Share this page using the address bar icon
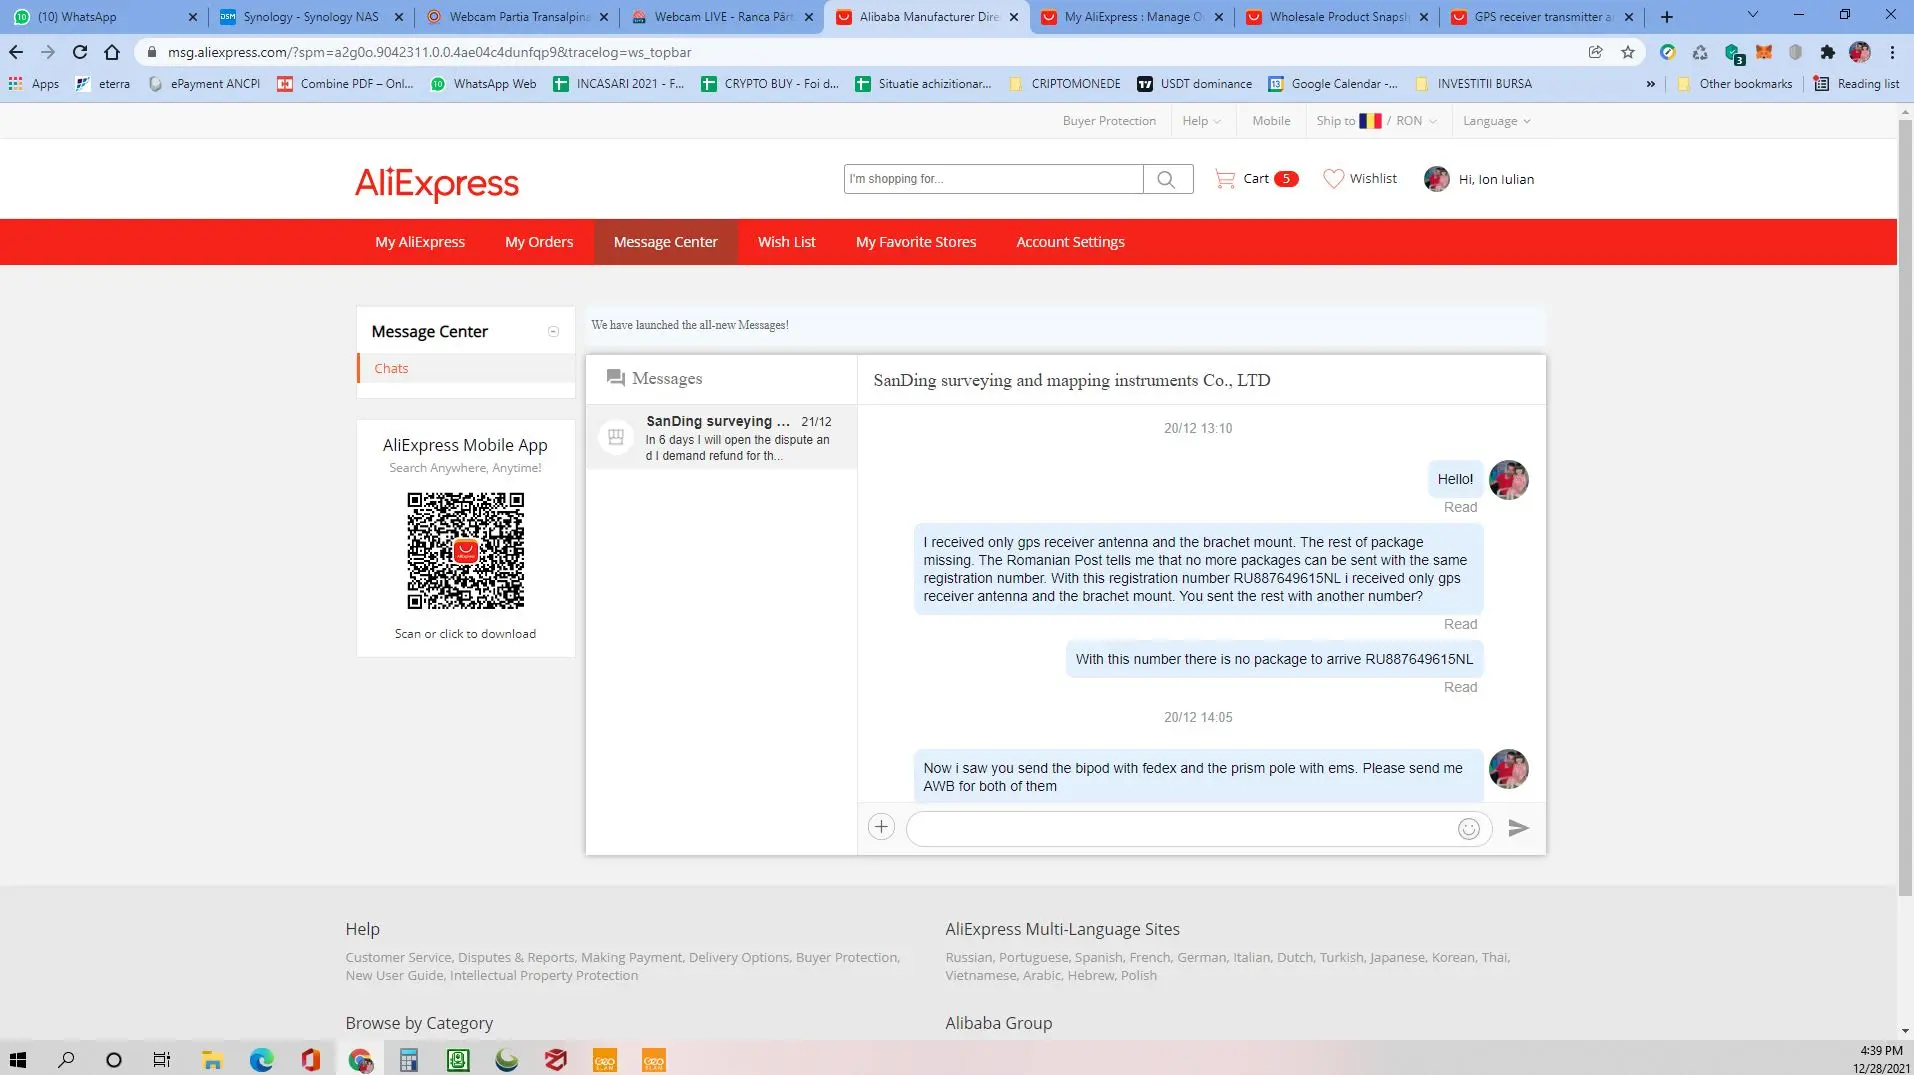The height and width of the screenshot is (1075, 1914). 1596,52
